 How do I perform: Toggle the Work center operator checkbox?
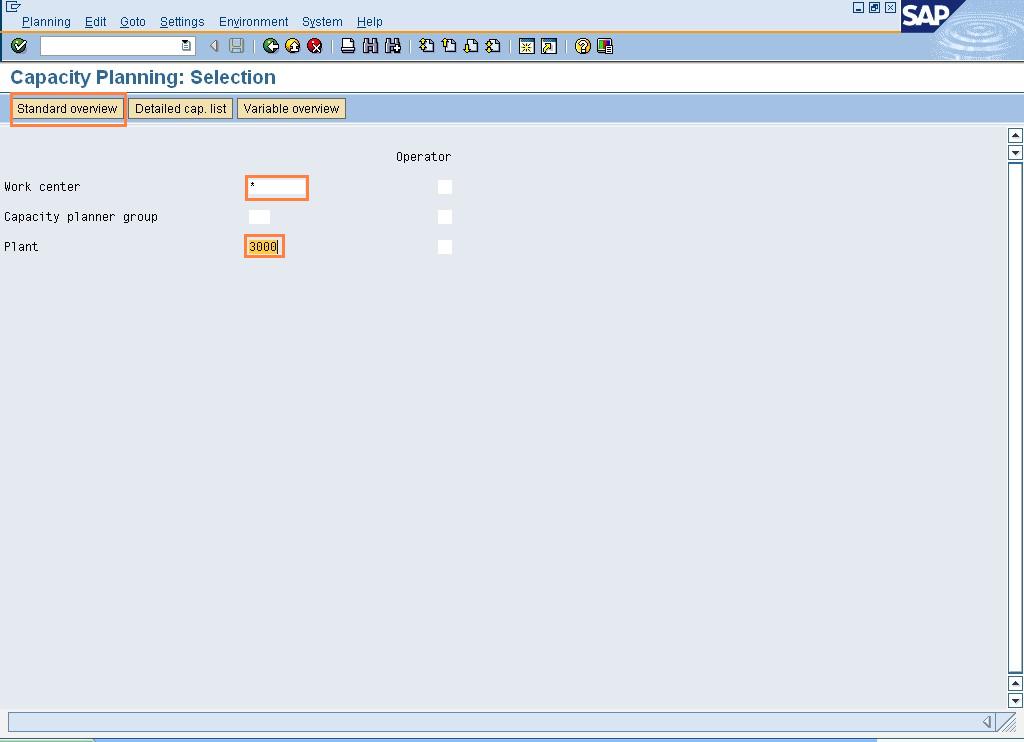(445, 187)
